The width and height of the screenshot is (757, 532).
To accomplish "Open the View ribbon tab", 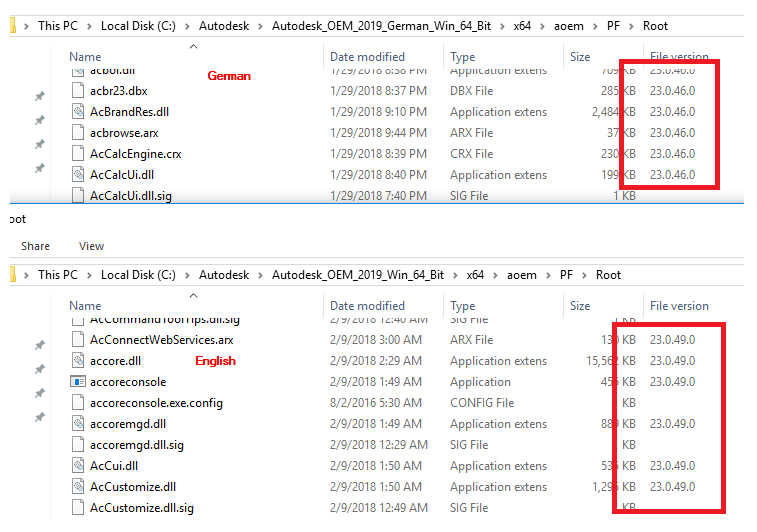I will pos(91,246).
